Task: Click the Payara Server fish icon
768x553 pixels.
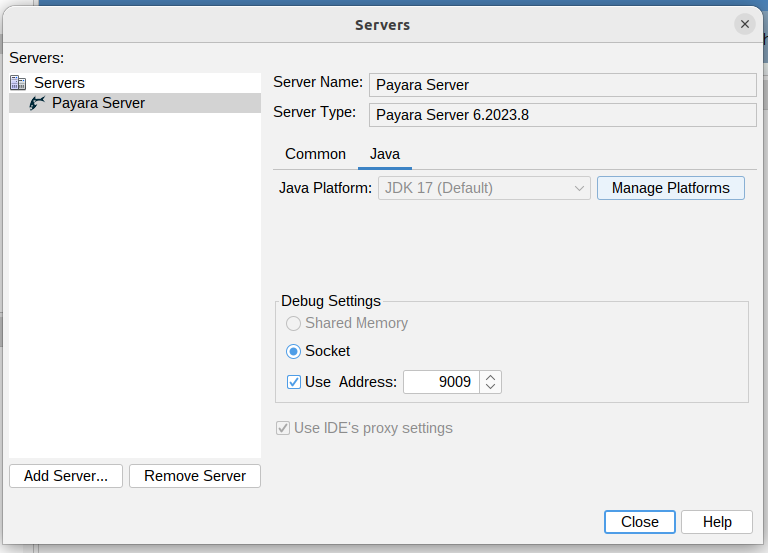Action: 37,103
